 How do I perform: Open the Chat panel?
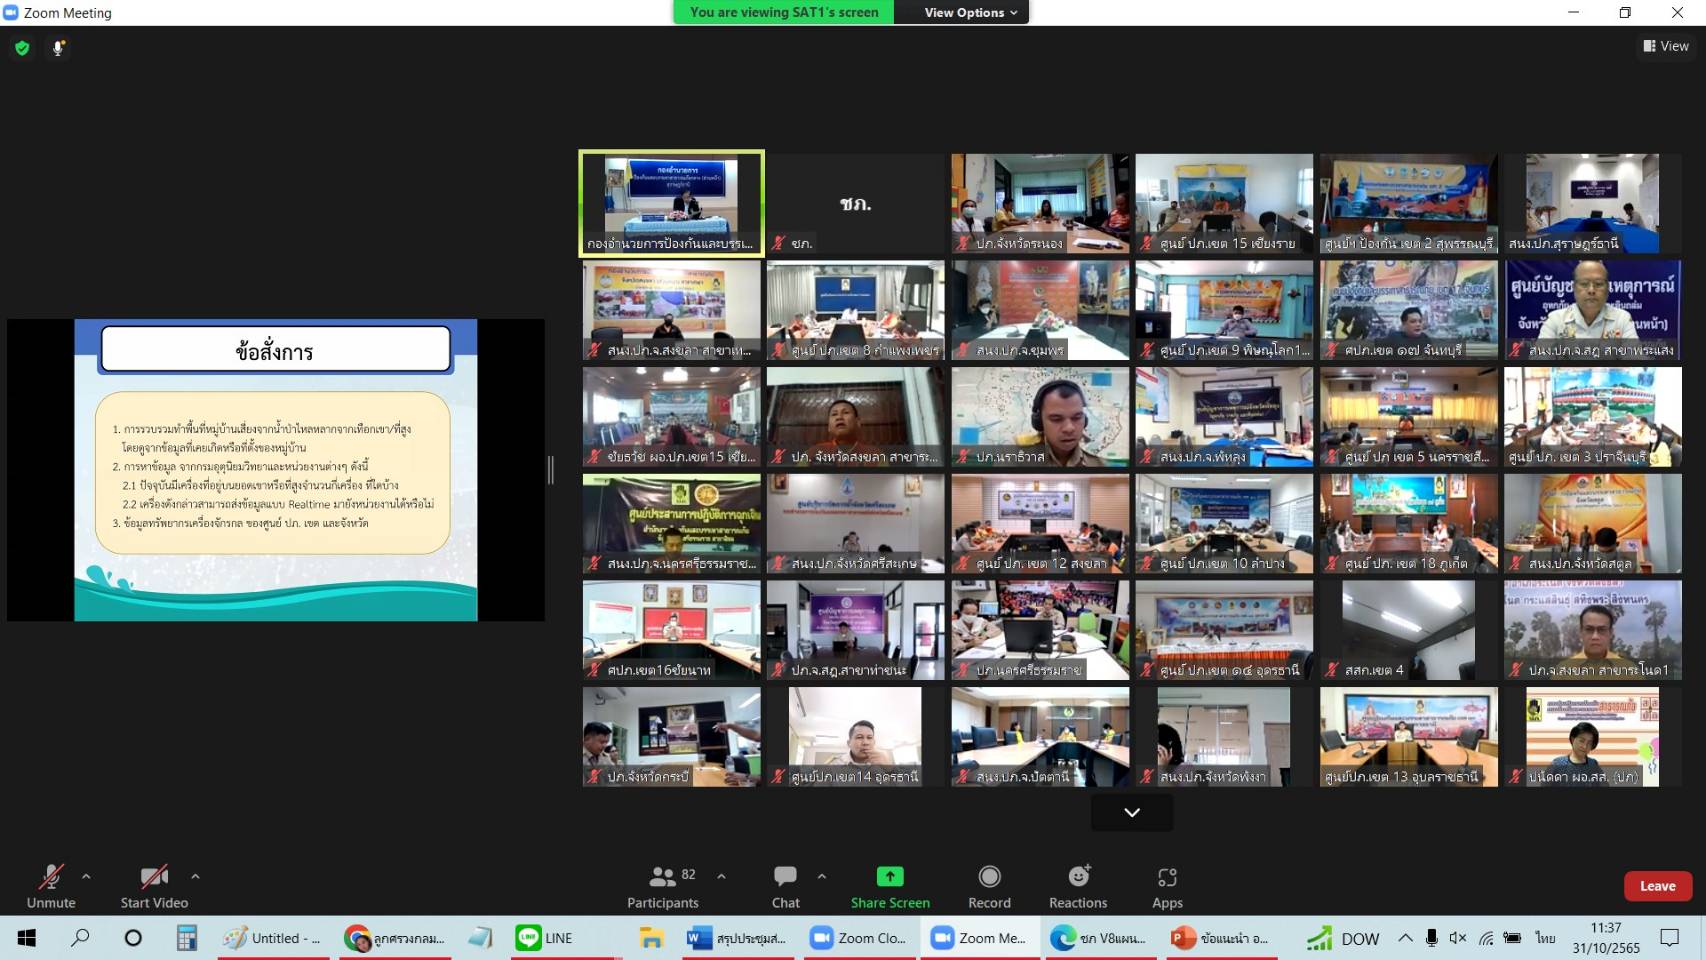pos(785,886)
